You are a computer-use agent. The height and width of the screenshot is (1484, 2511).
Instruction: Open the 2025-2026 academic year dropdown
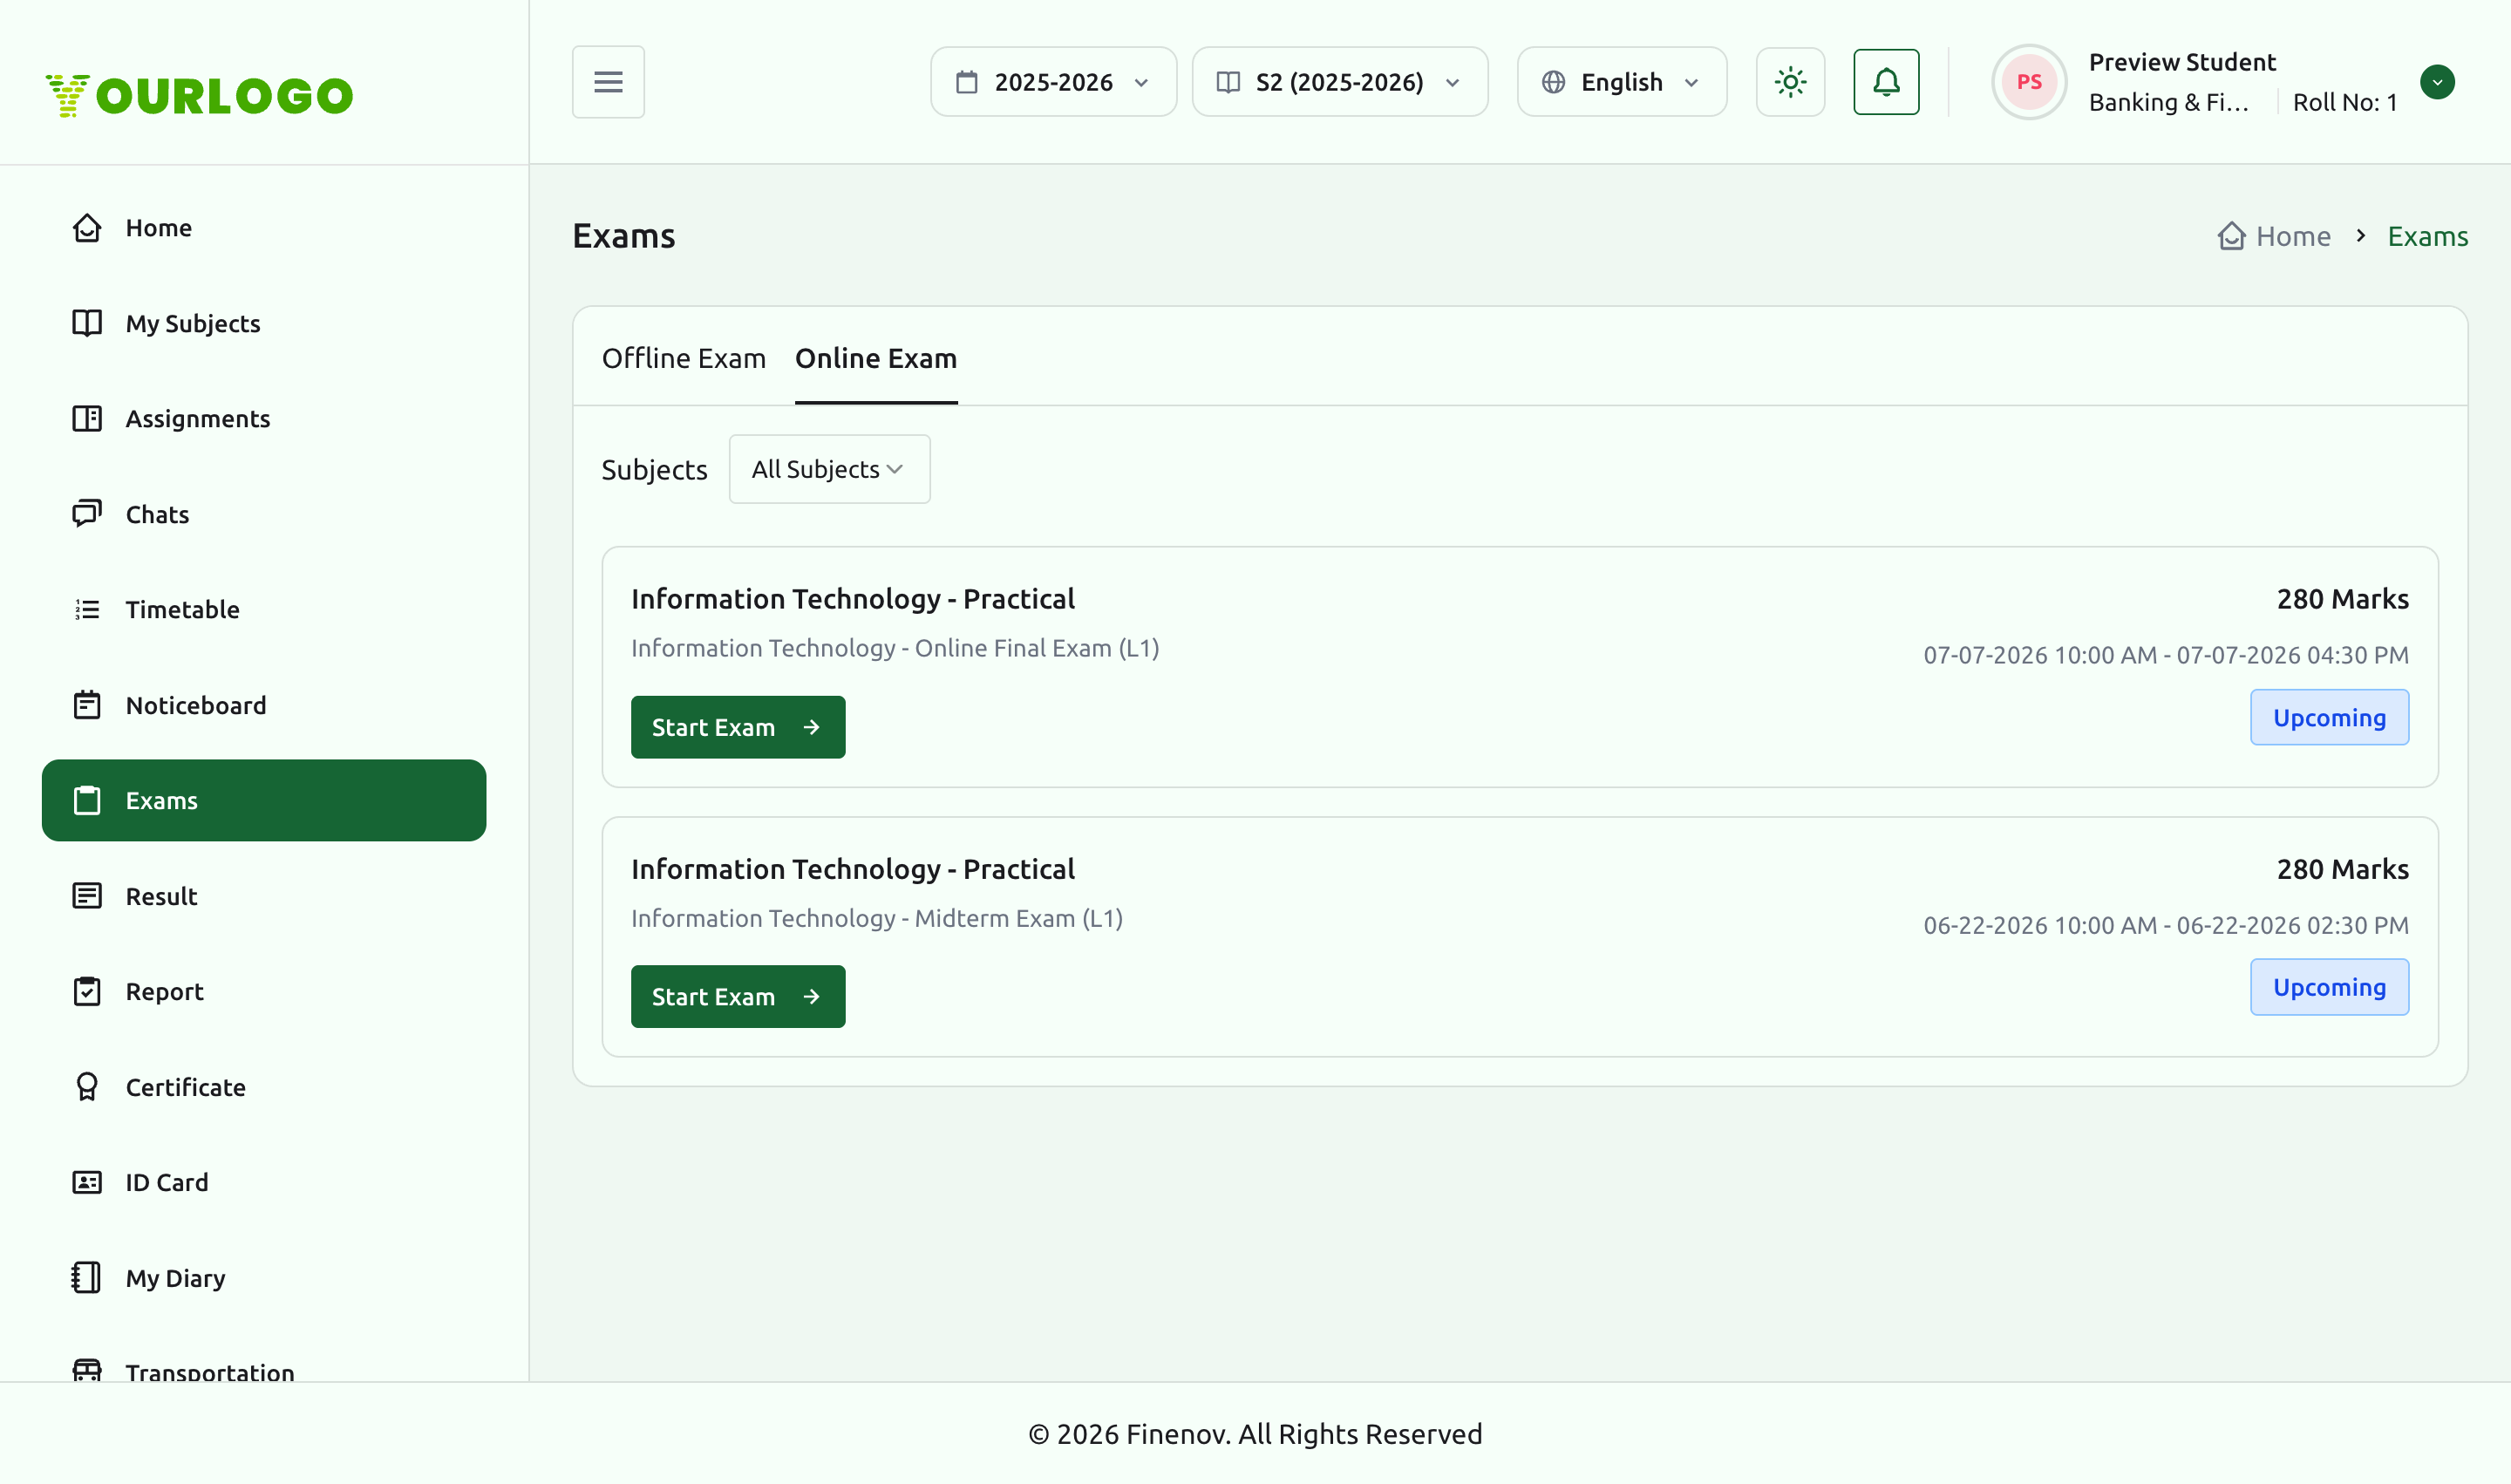point(1053,82)
